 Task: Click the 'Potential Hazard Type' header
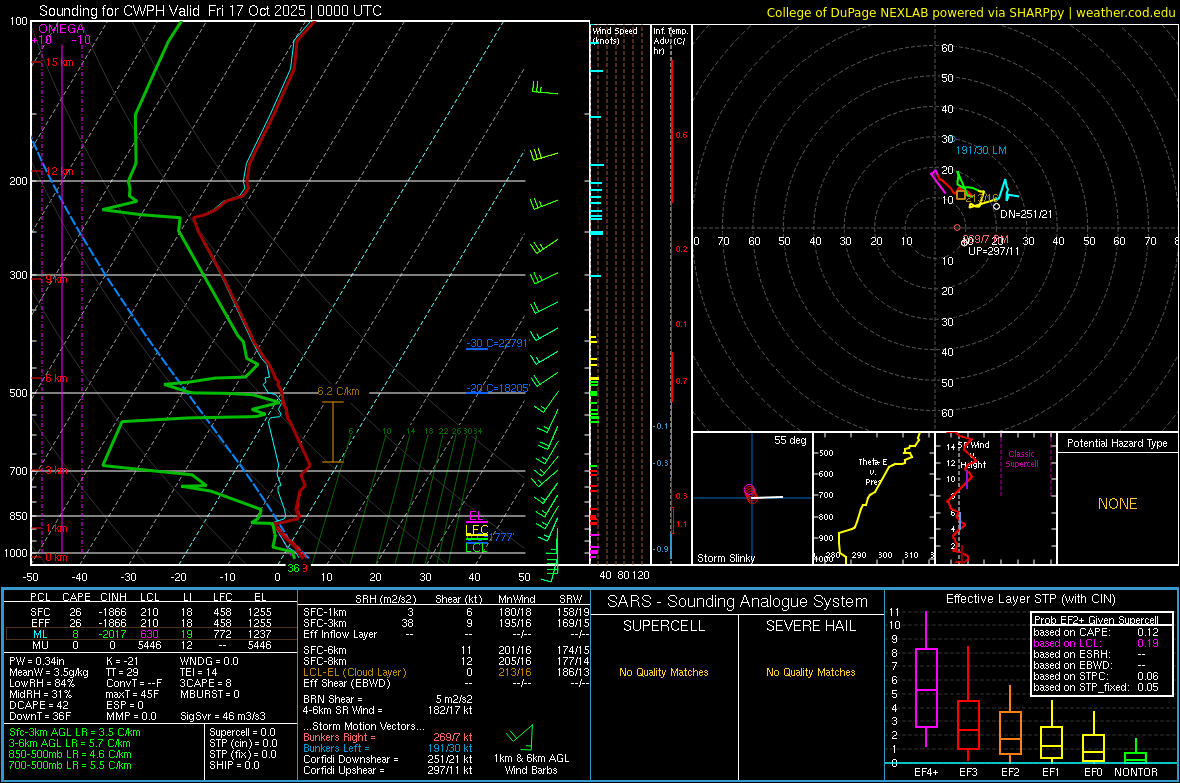(x=1117, y=443)
